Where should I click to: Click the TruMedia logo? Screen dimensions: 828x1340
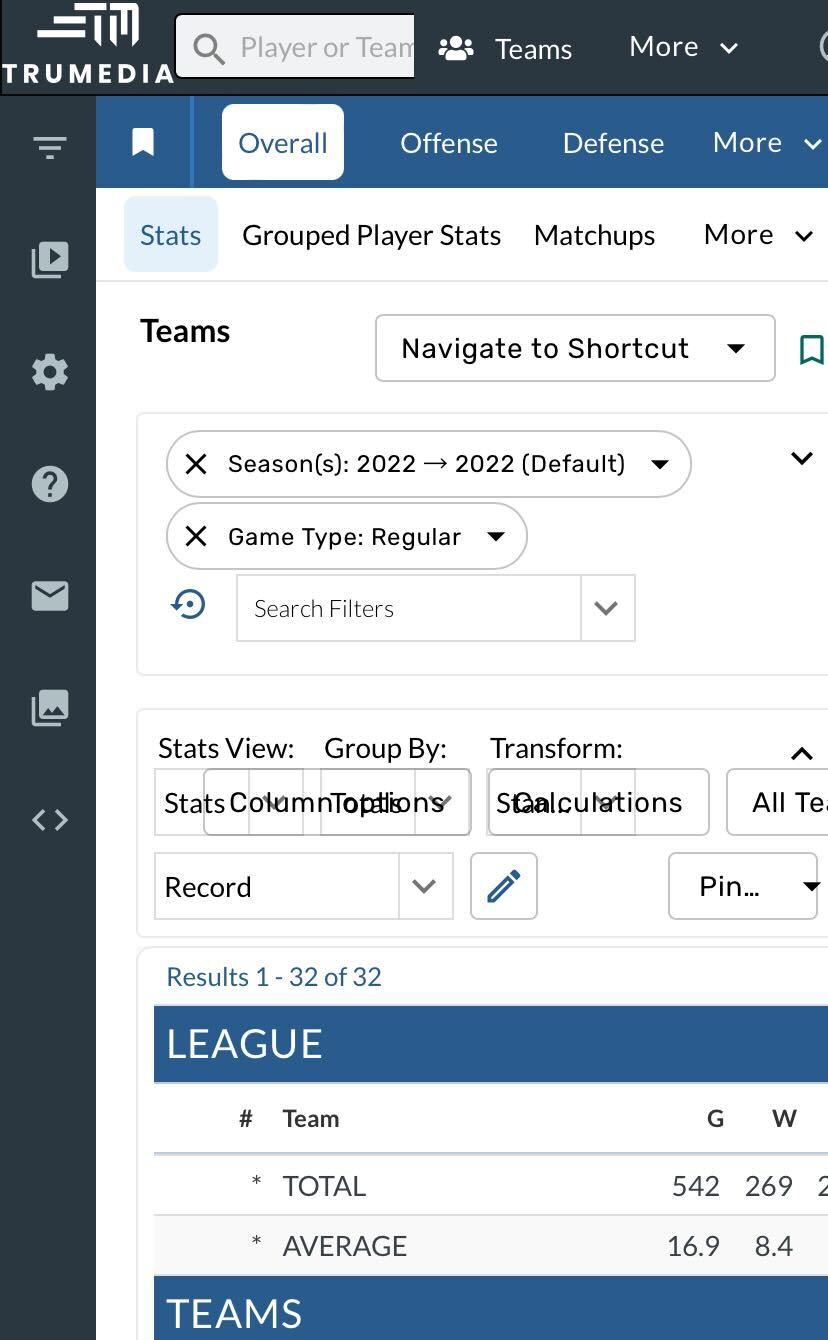[x=87, y=44]
